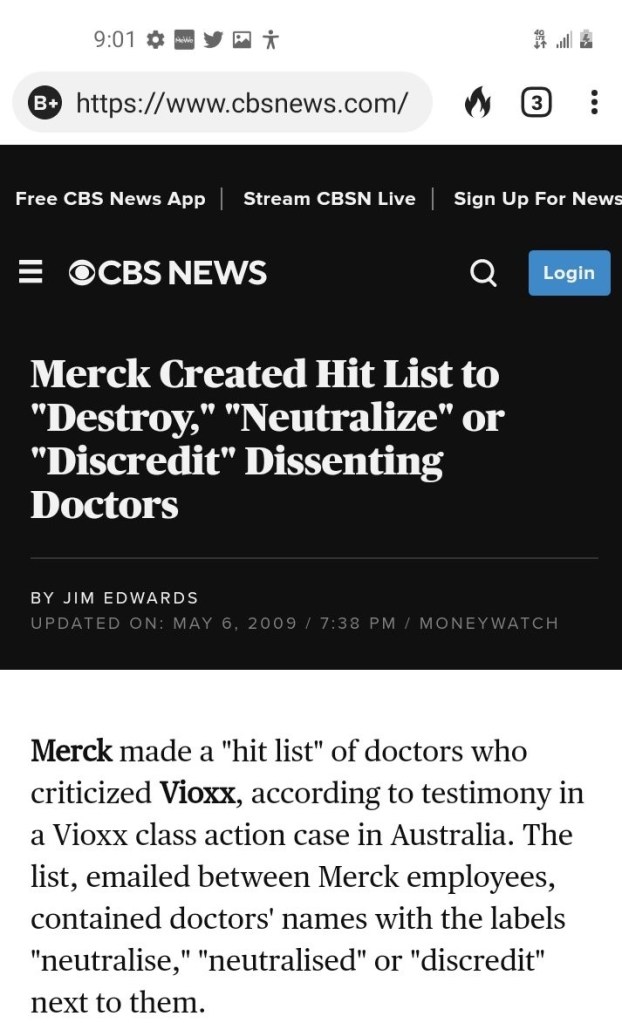
Task: Open the Free CBS News App link
Action: tap(110, 198)
